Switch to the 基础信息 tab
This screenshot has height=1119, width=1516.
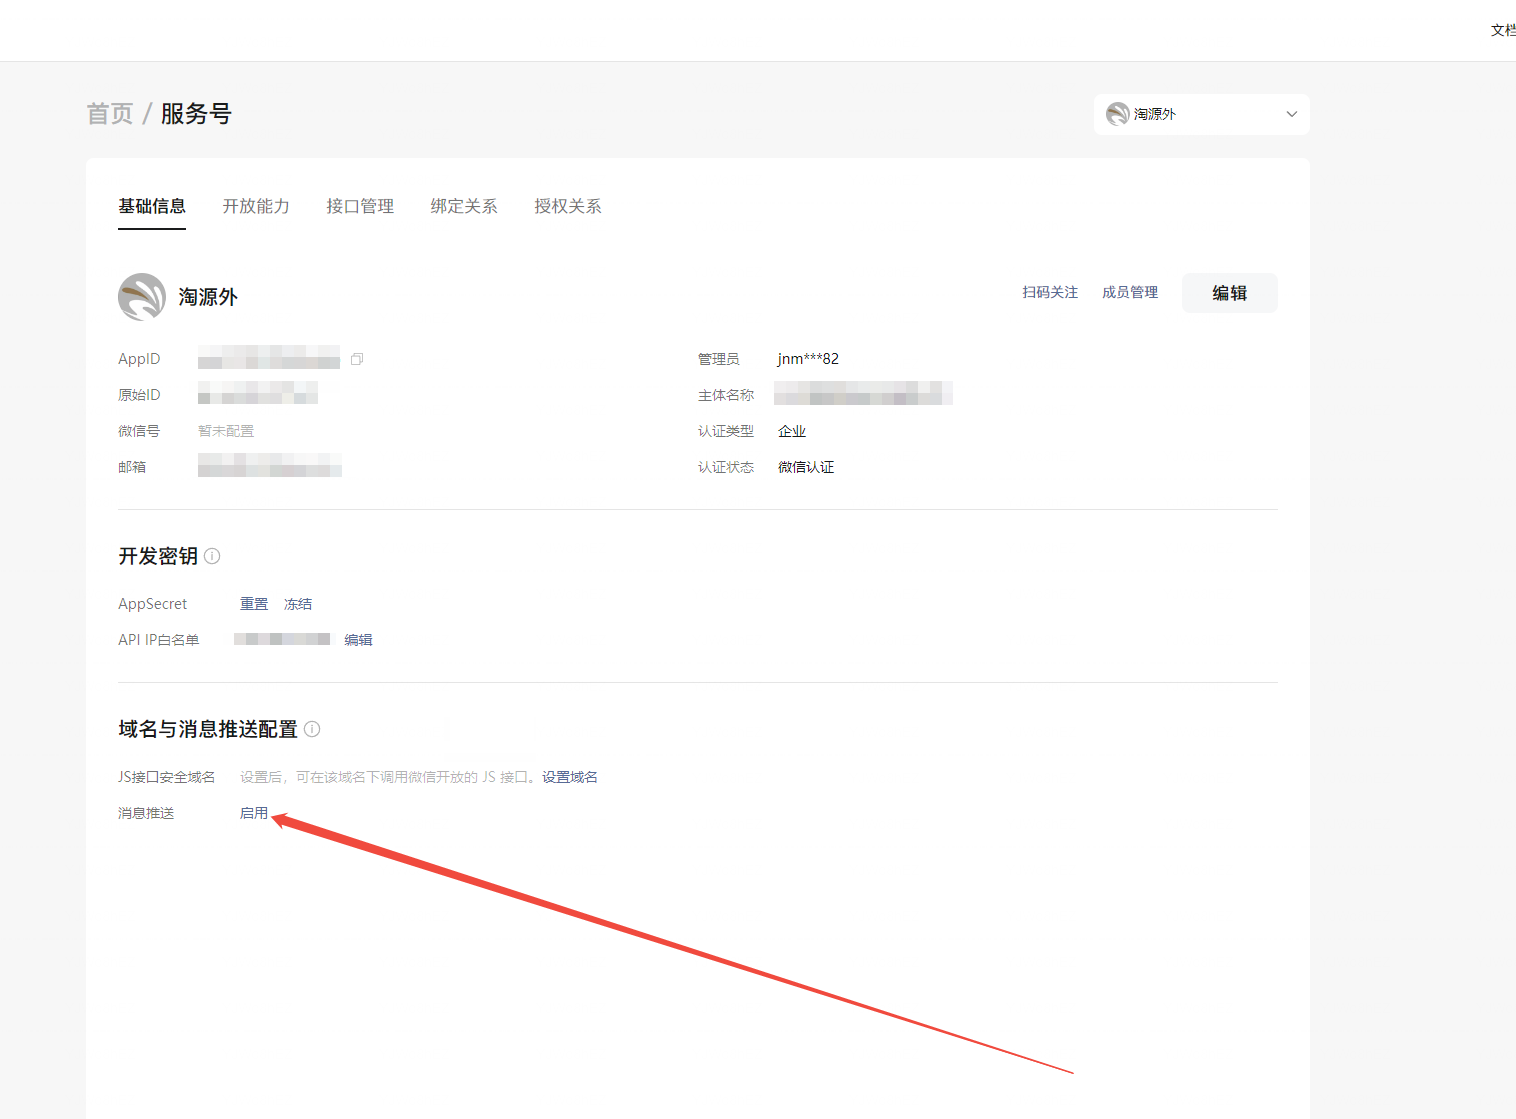[x=152, y=206]
